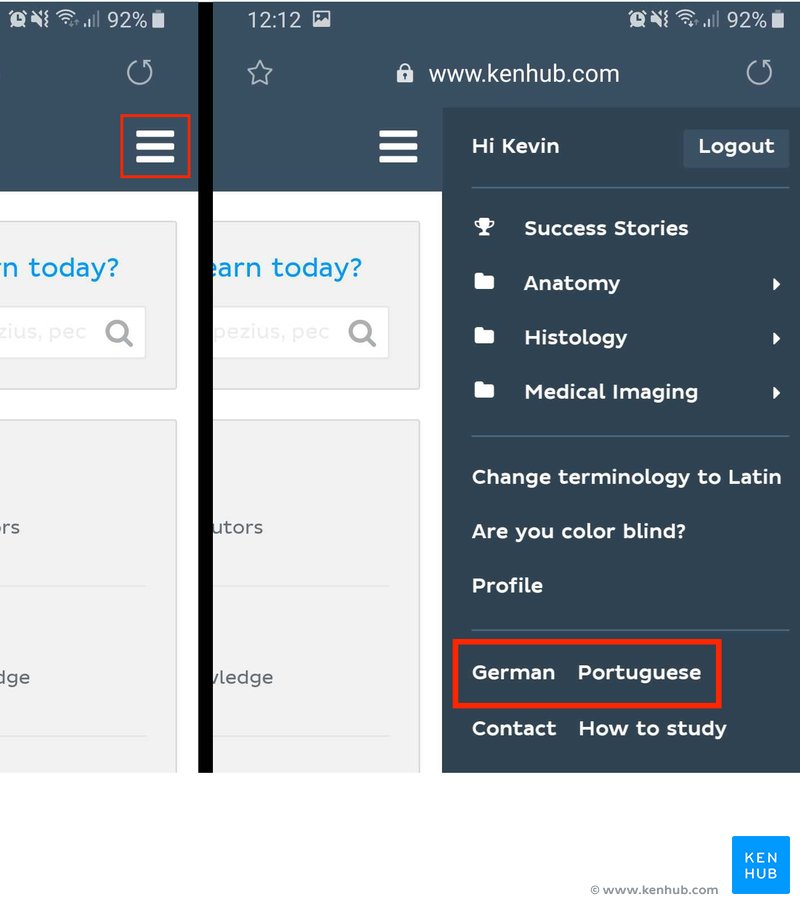Screen dimensions: 800x905
Task: Open the Histology menu entry
Action: [575, 338]
